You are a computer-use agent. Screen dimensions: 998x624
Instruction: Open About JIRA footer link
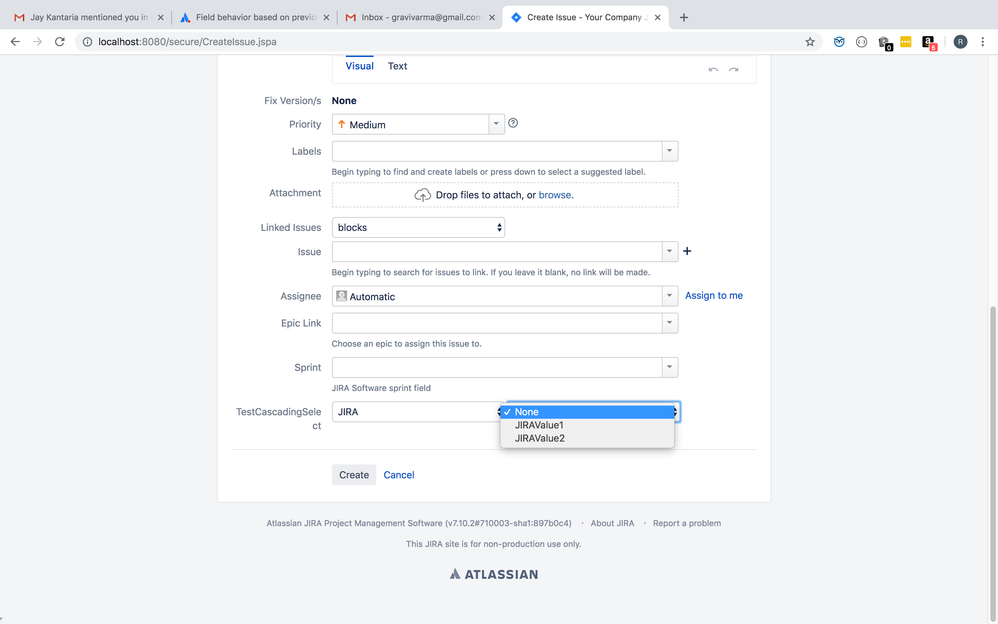(x=612, y=523)
